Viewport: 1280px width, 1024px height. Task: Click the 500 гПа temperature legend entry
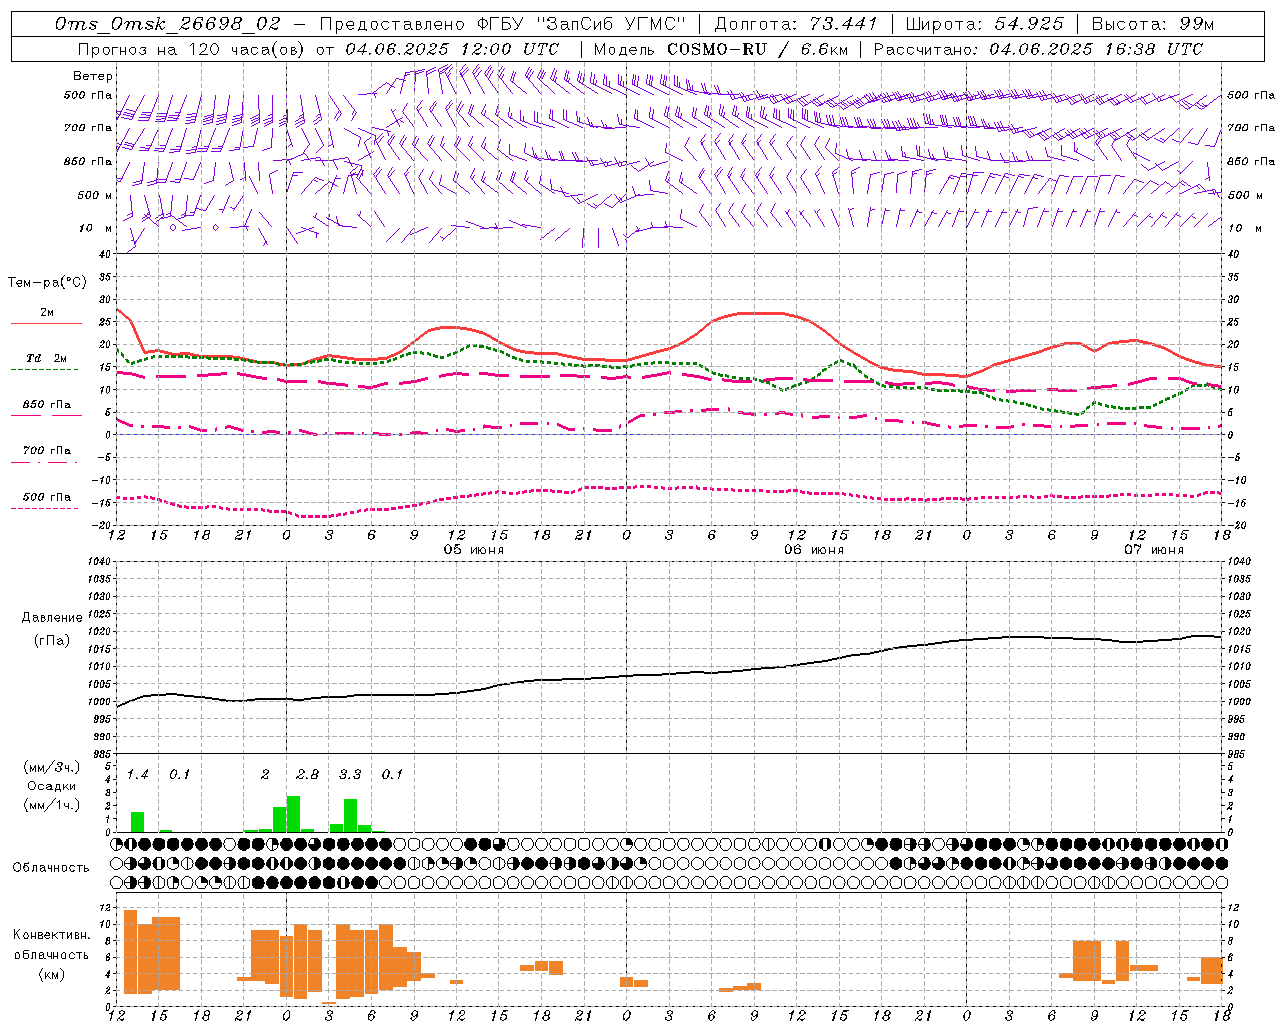pyautogui.click(x=47, y=497)
